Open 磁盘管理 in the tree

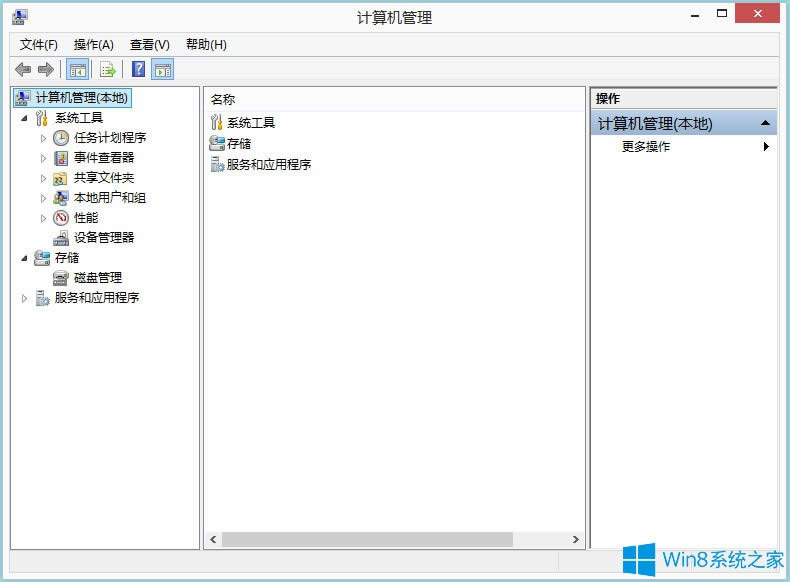[97, 277]
